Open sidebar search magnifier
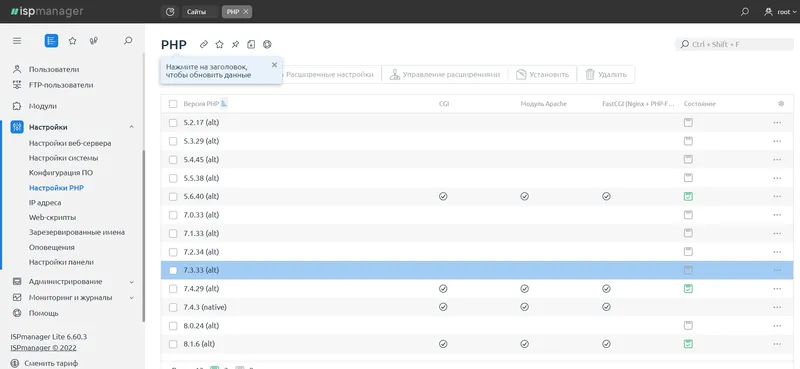Image resolution: width=800 pixels, height=369 pixels. 128,41
